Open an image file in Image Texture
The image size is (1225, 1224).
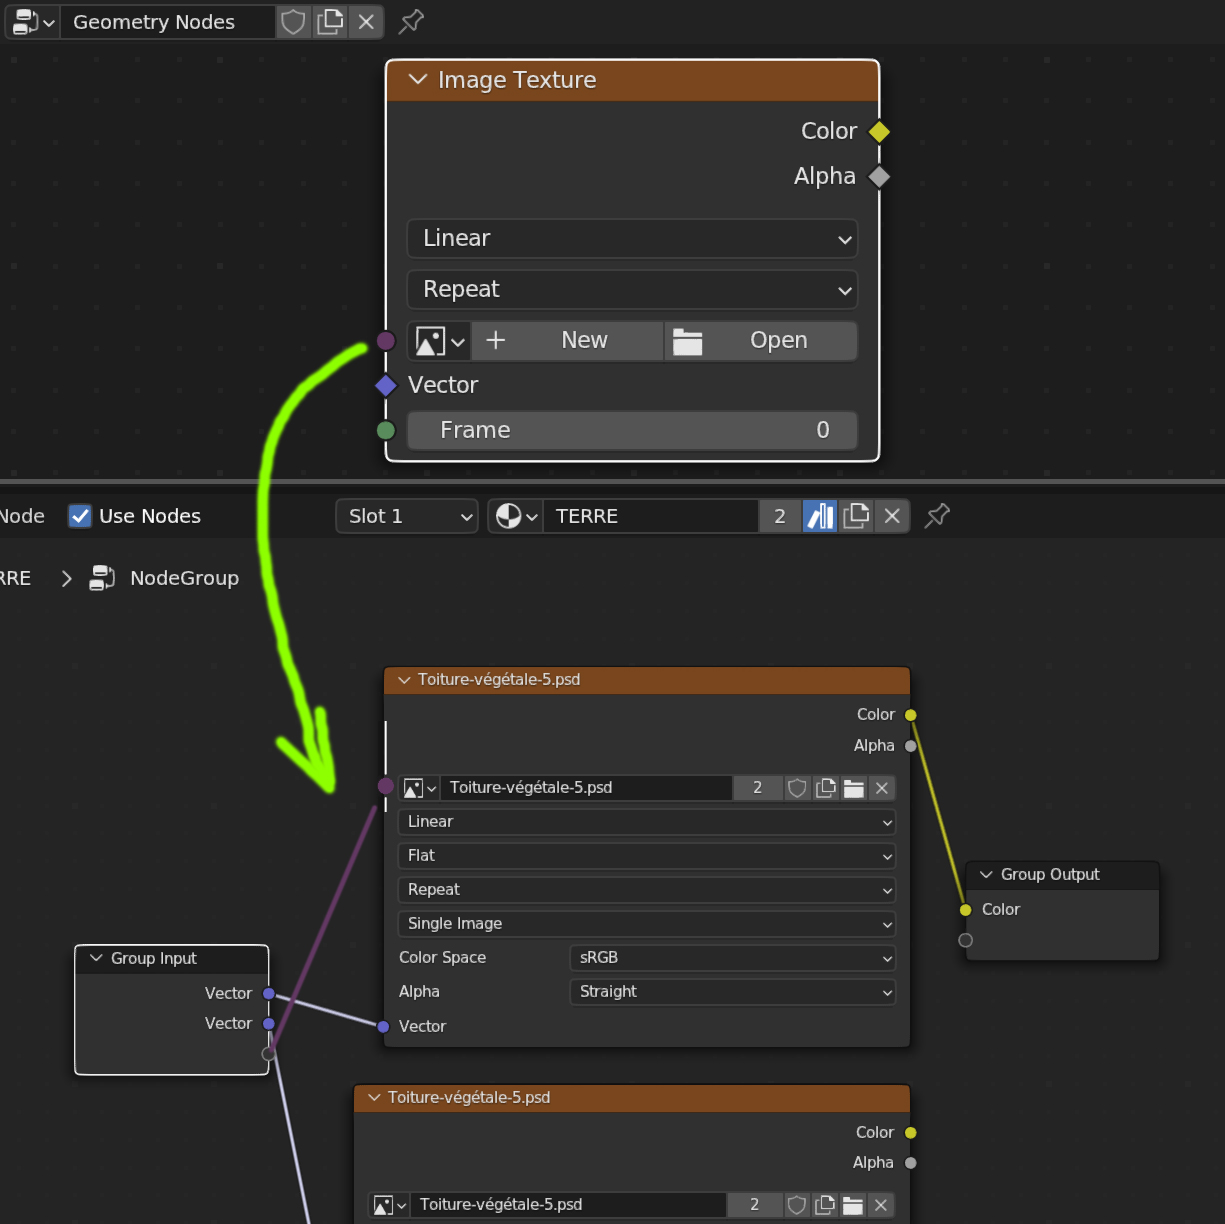(x=761, y=340)
